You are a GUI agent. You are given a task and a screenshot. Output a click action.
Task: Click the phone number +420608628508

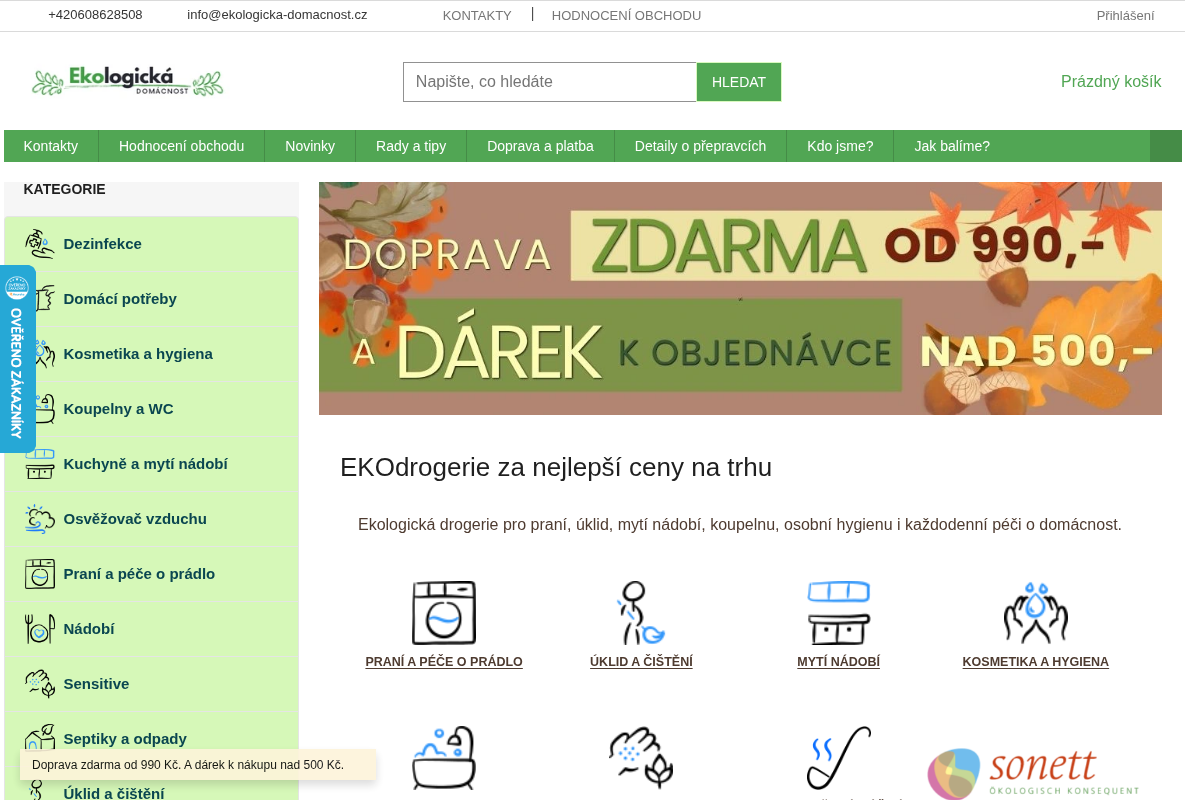[x=95, y=15]
